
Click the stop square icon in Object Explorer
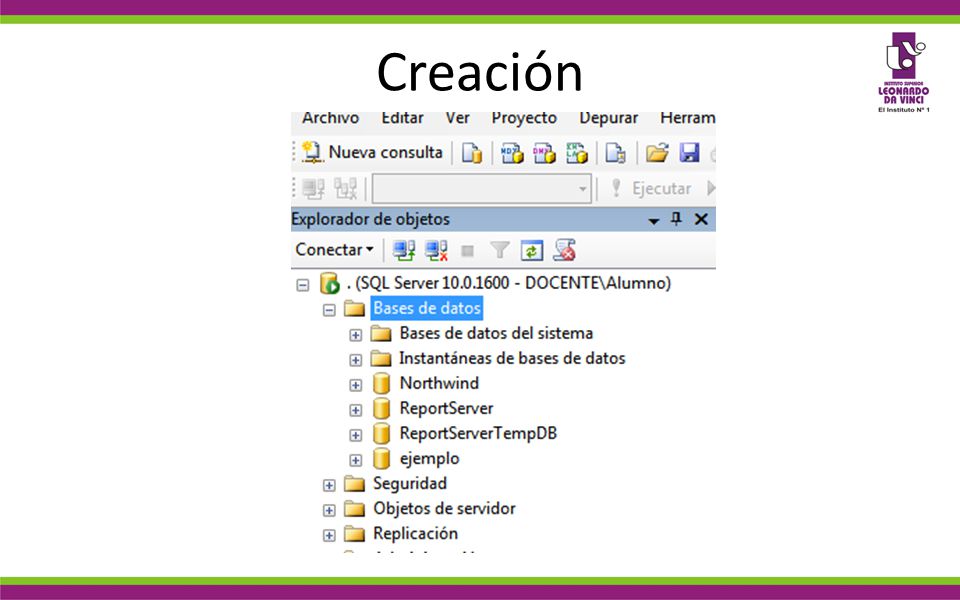pos(468,250)
